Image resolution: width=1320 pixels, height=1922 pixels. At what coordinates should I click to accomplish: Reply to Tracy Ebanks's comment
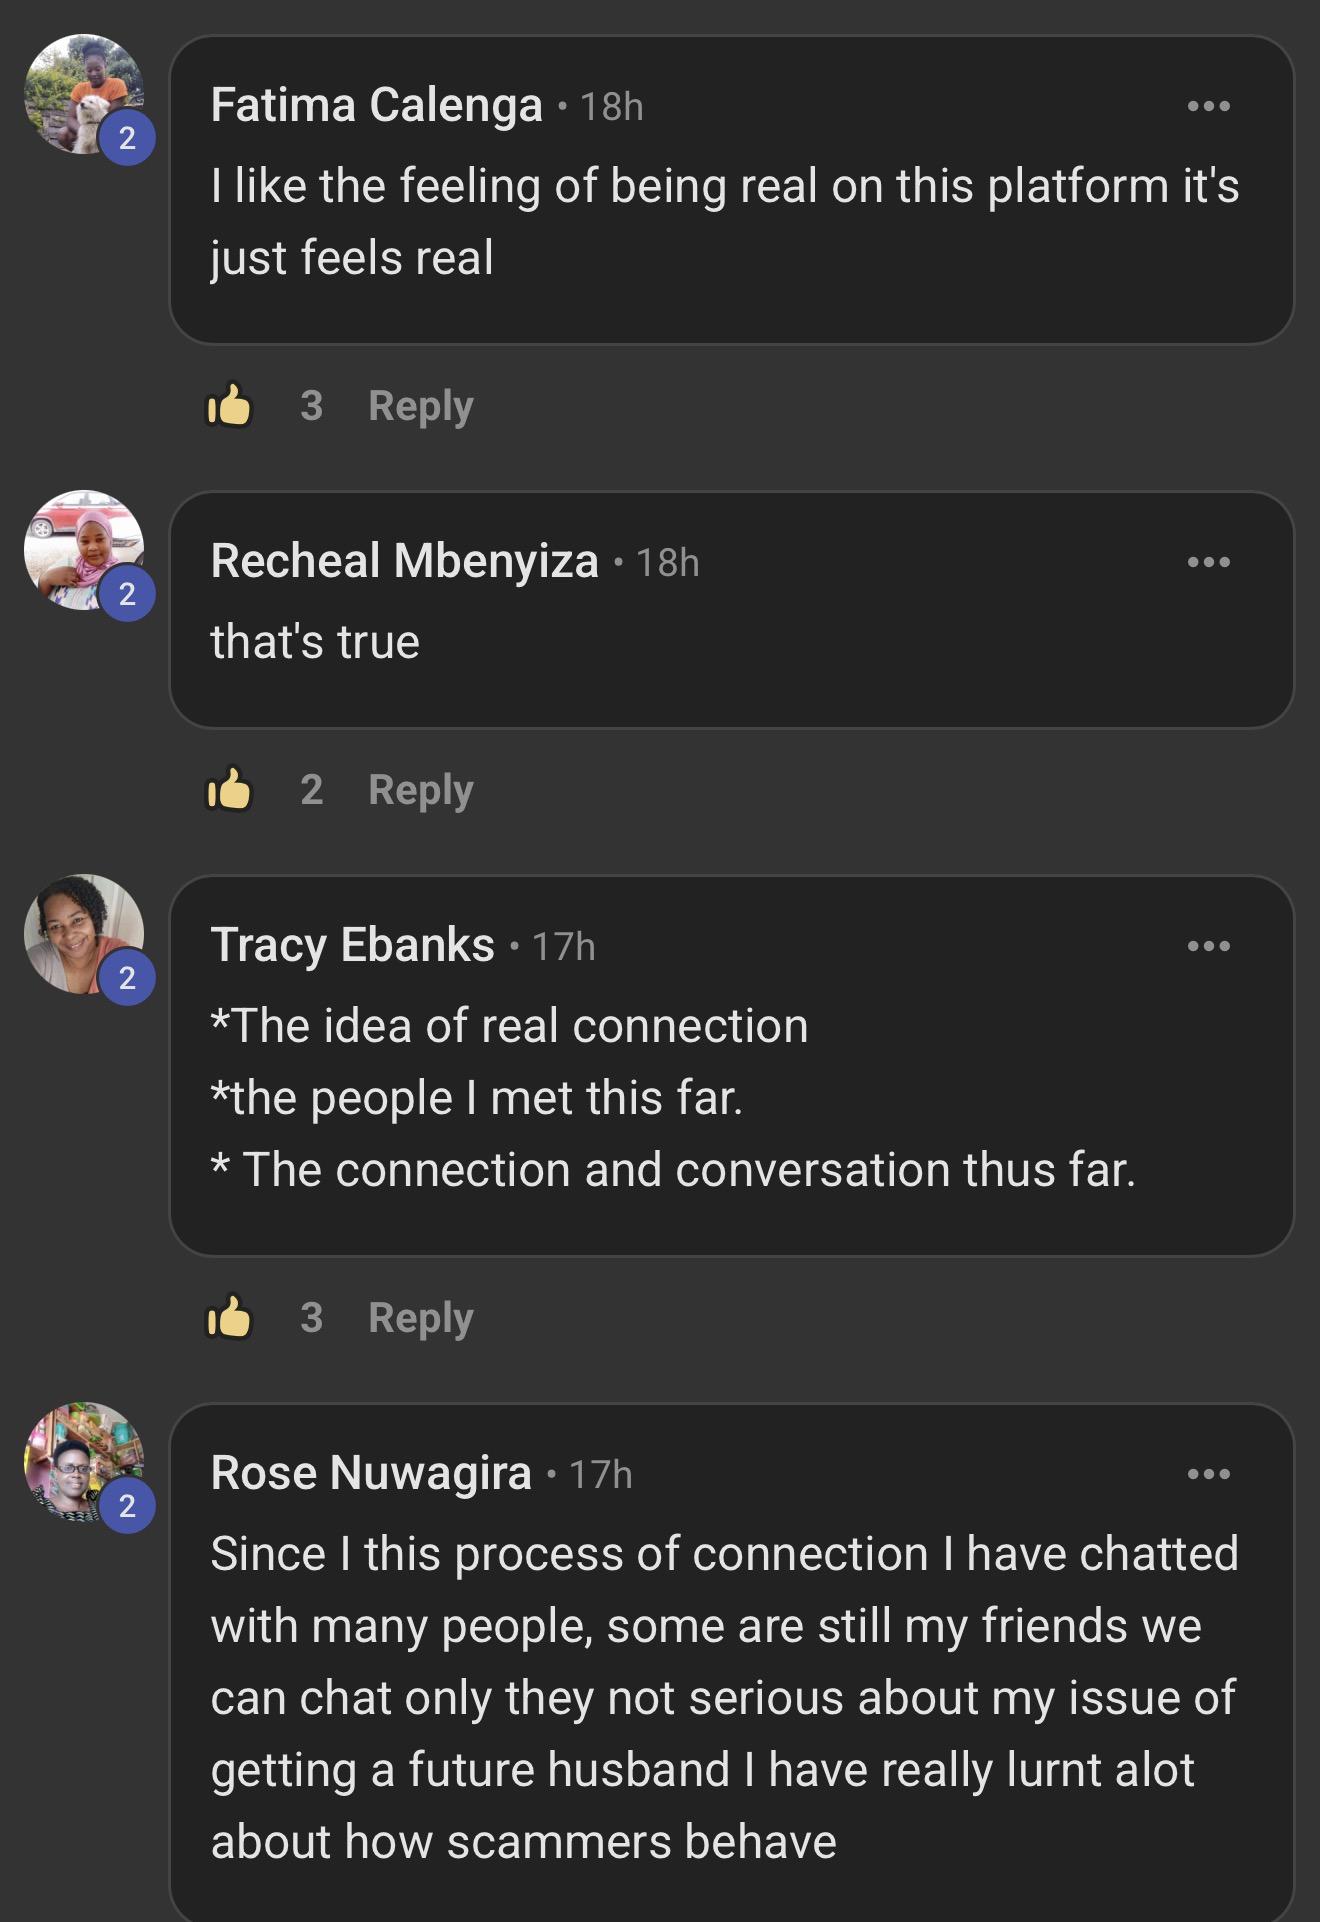click(421, 1318)
